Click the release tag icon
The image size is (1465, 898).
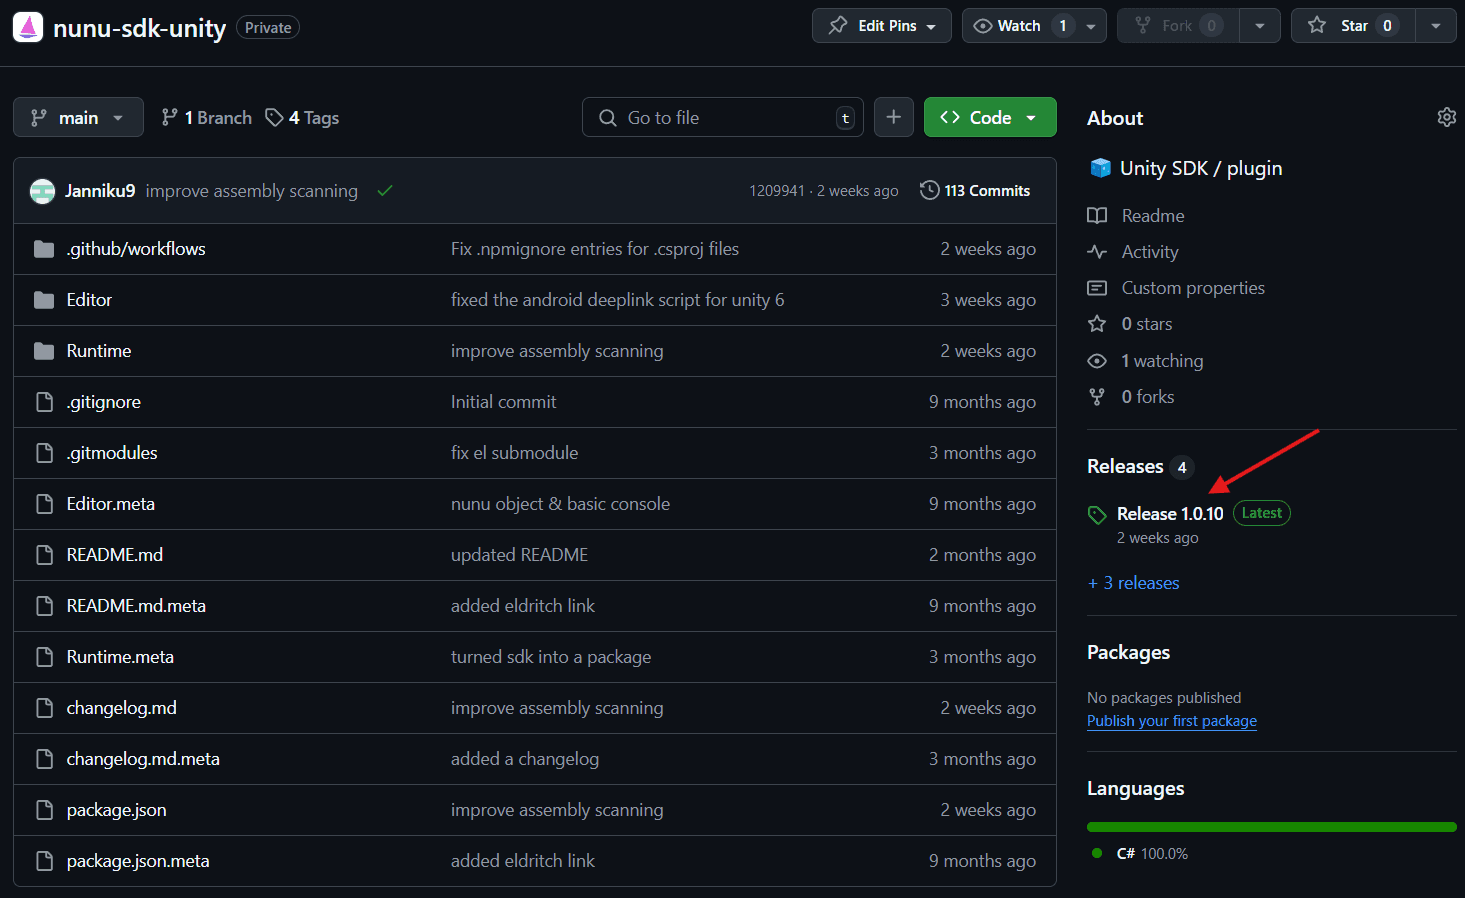pyautogui.click(x=1097, y=515)
